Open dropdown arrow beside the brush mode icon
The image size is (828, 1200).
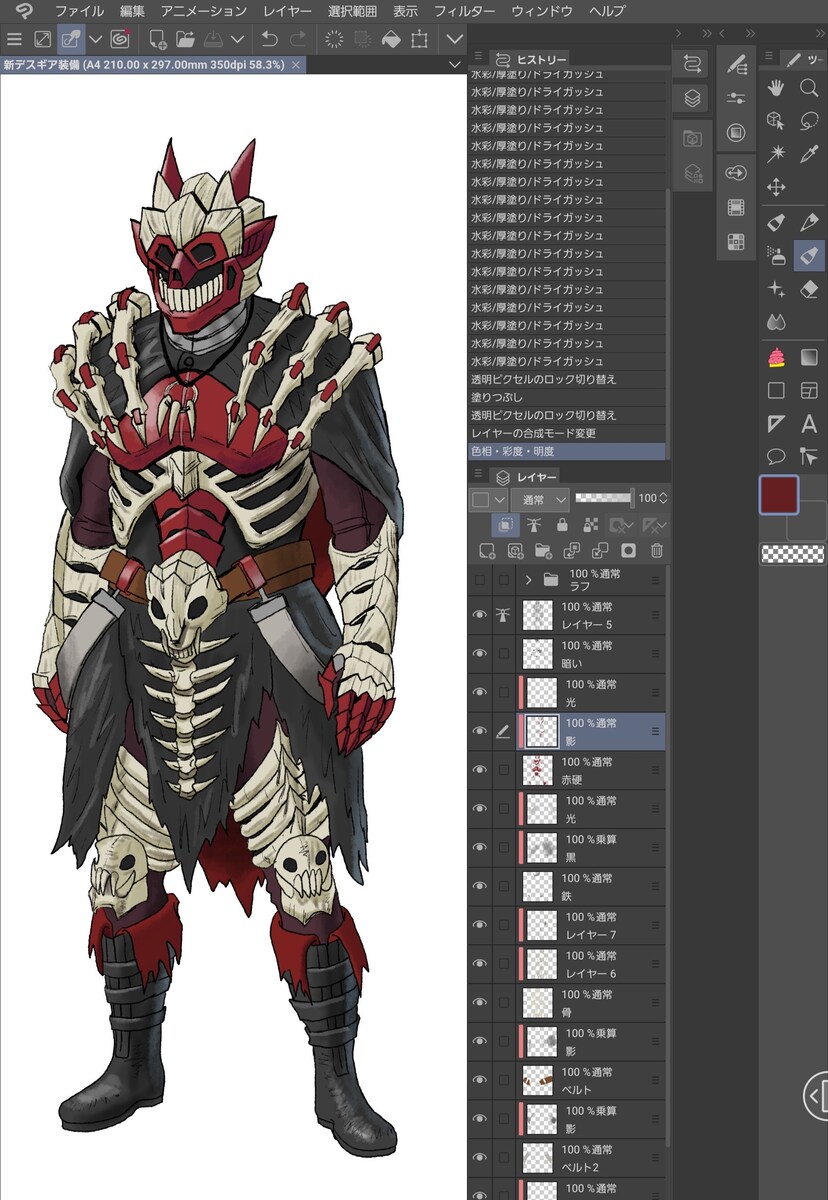point(96,39)
